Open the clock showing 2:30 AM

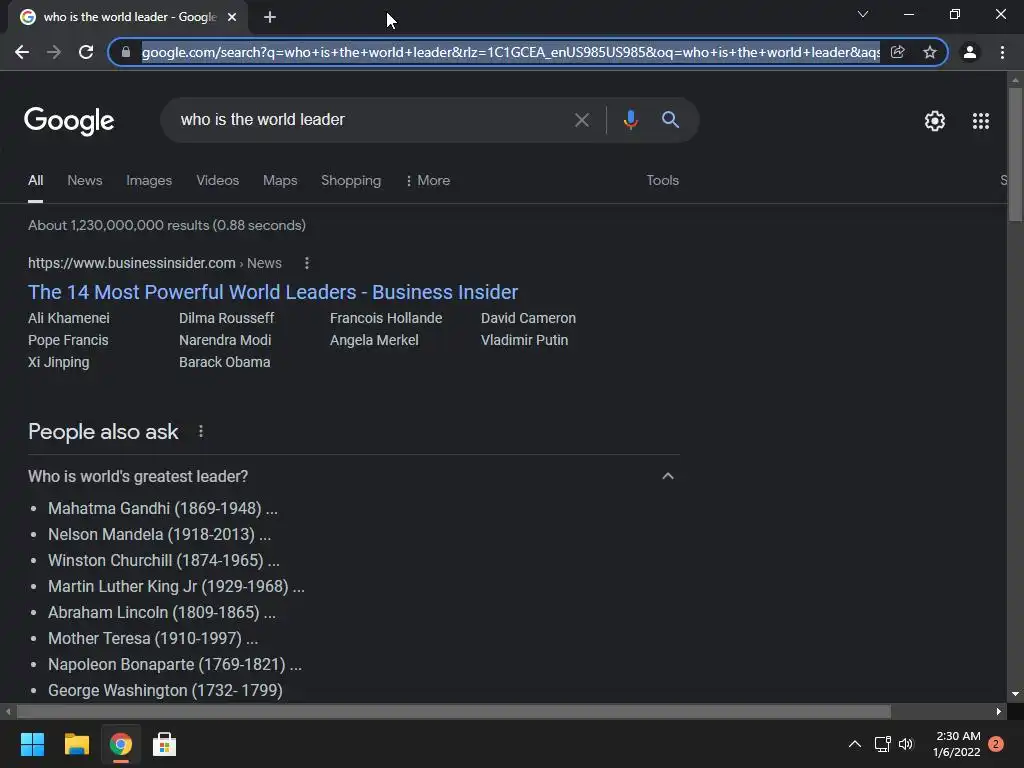tap(957, 744)
